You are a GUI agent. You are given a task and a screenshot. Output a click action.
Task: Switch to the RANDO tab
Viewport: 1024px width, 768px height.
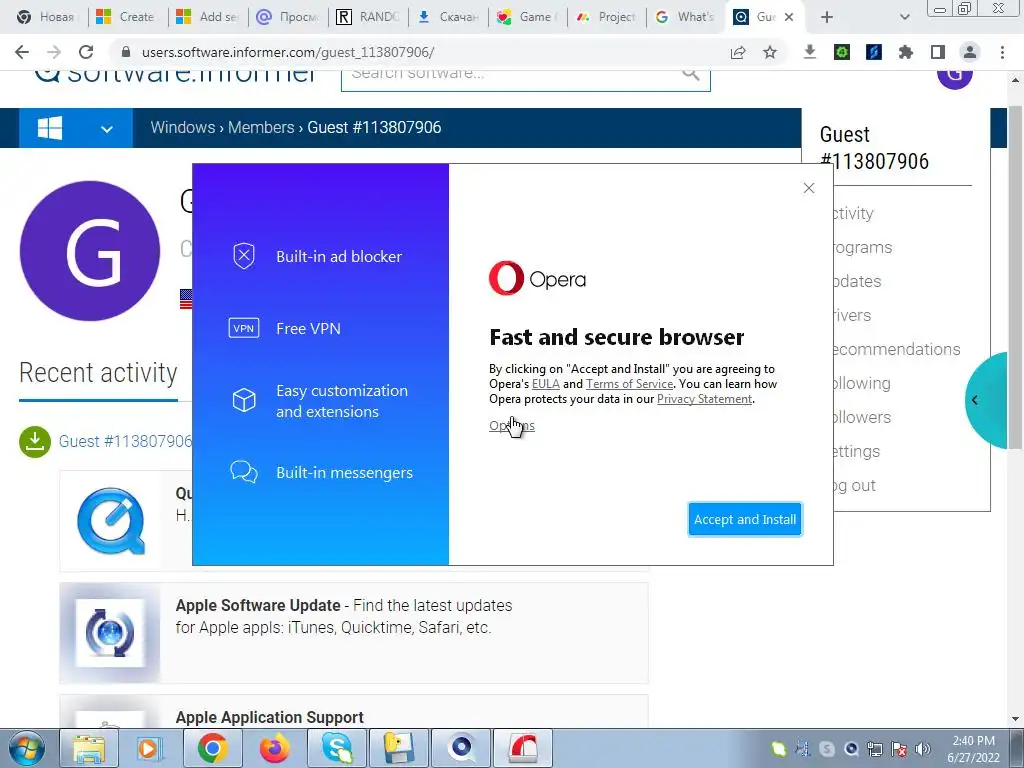click(368, 17)
